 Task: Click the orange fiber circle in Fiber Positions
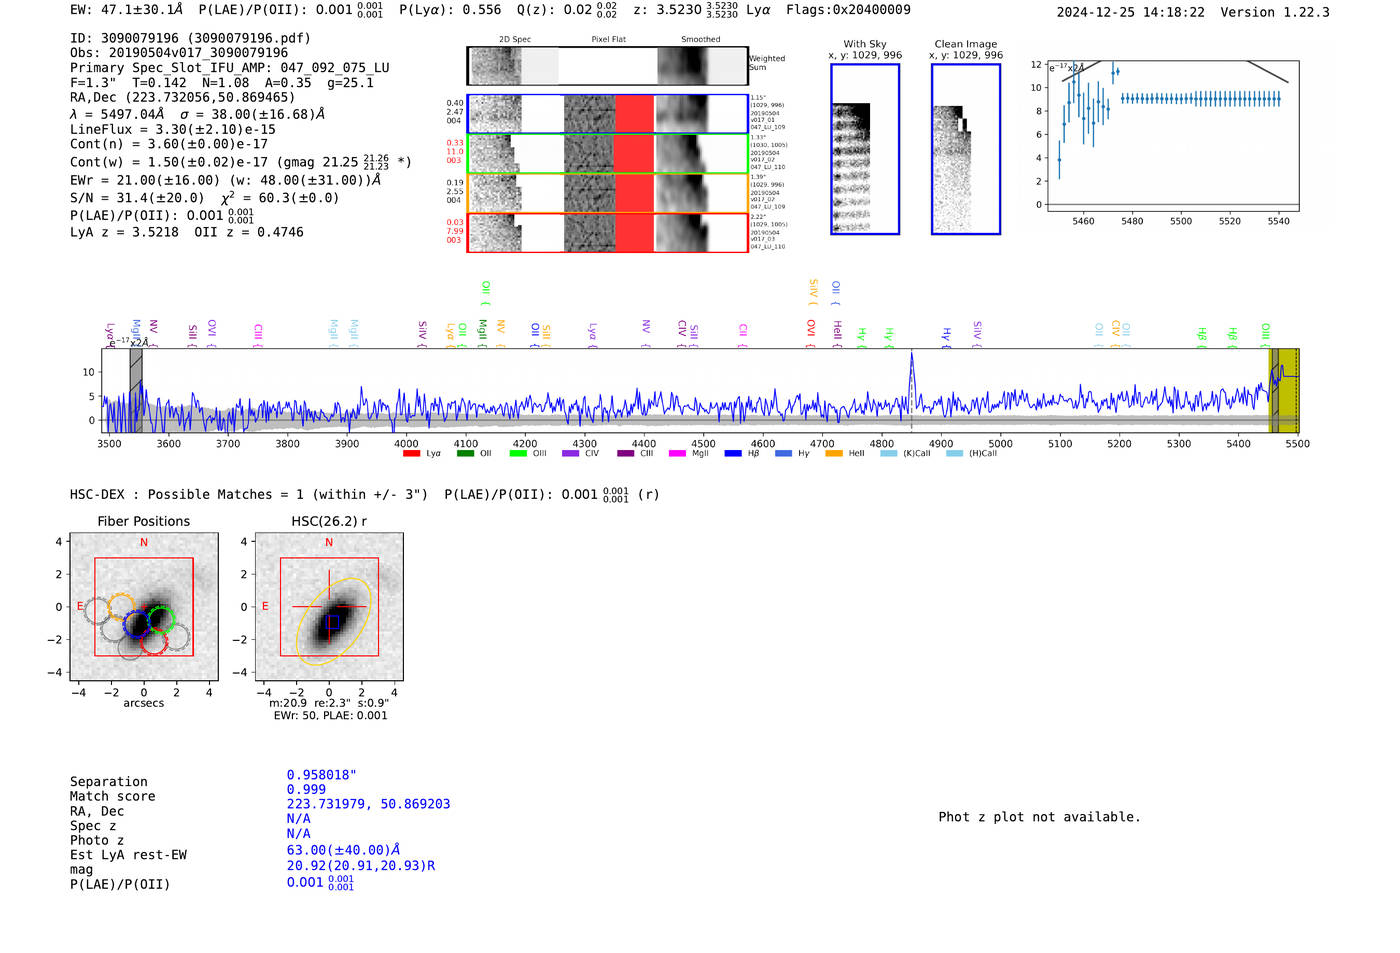(122, 608)
